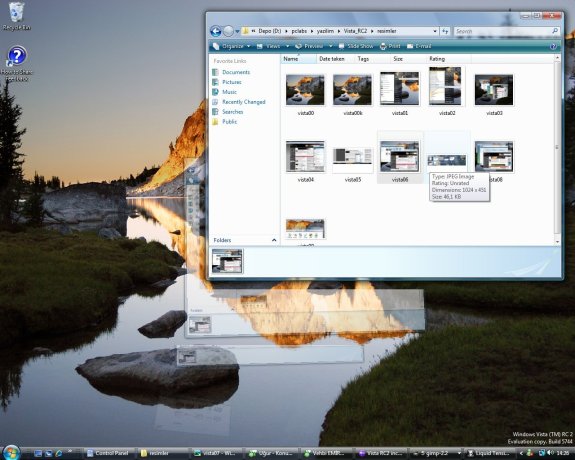Open the arrow after pclabs breadcrumb
The image size is (575, 460).
(x=312, y=32)
